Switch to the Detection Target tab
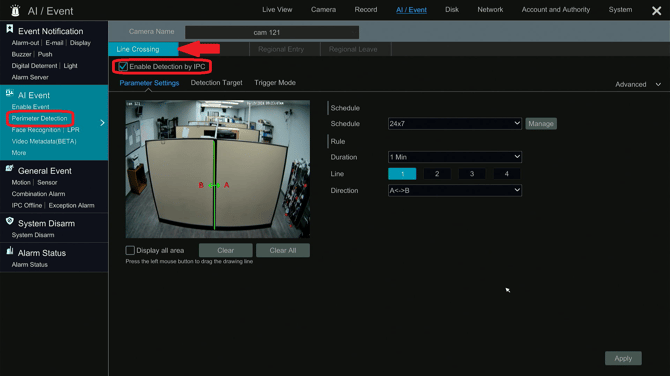The image size is (670, 376). (x=216, y=83)
